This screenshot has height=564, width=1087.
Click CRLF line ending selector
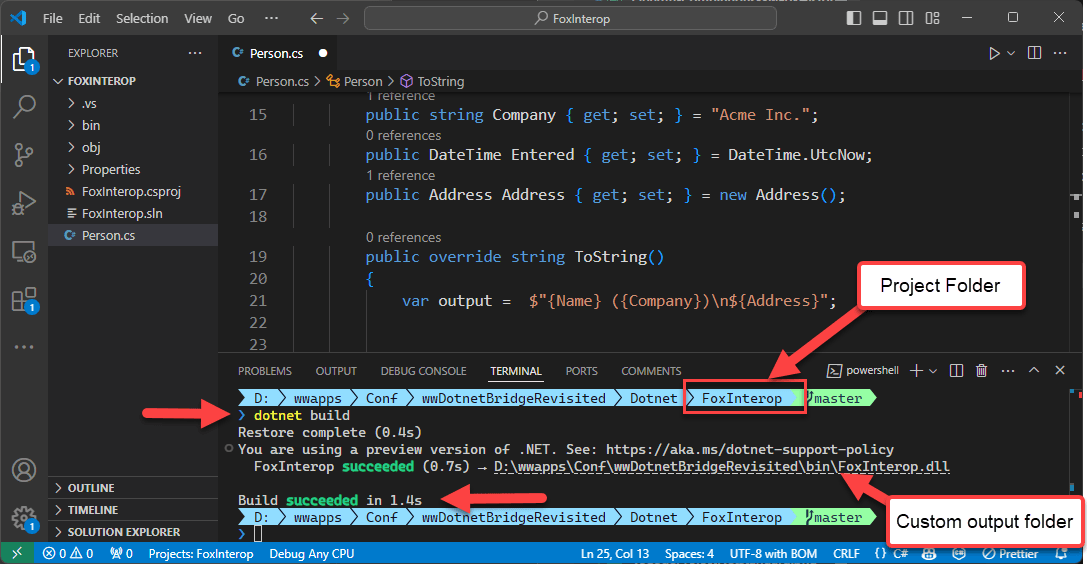click(x=845, y=553)
